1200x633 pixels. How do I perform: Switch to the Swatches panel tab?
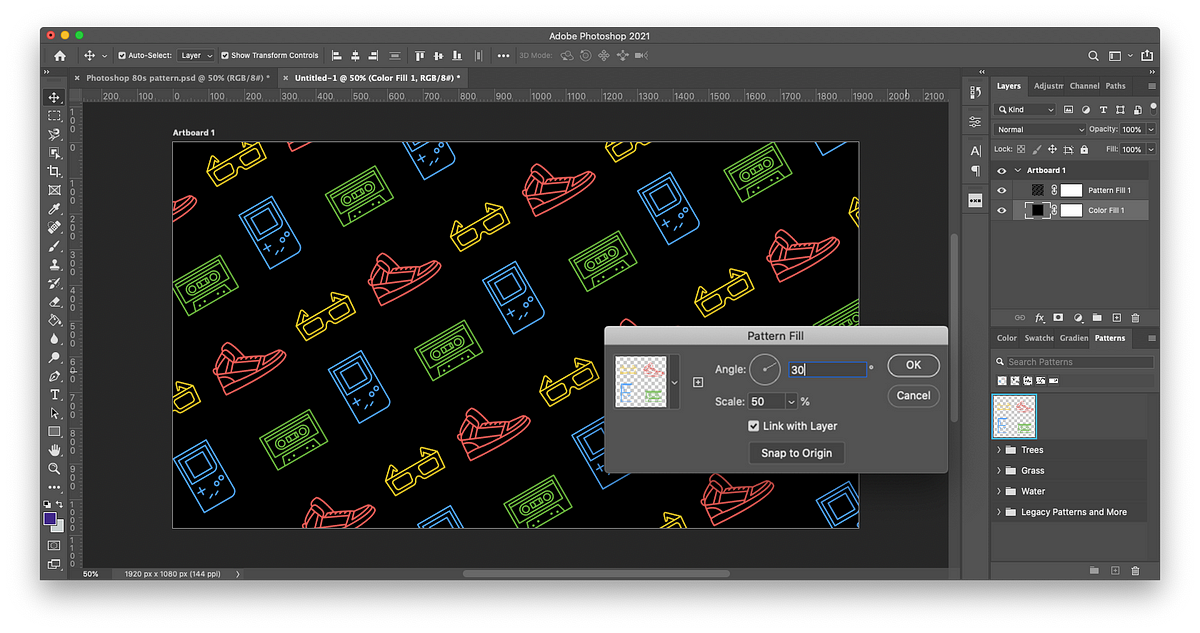pos(1039,338)
